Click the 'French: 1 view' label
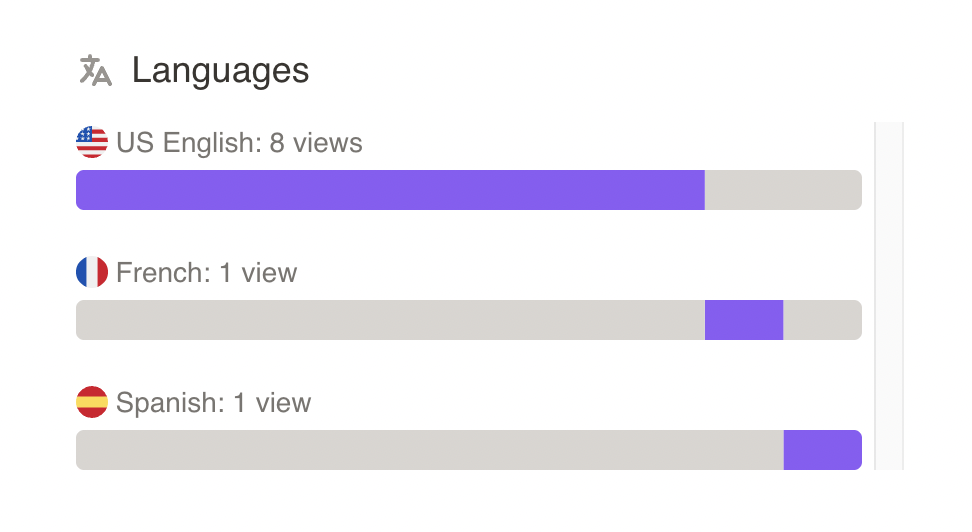 (x=206, y=273)
